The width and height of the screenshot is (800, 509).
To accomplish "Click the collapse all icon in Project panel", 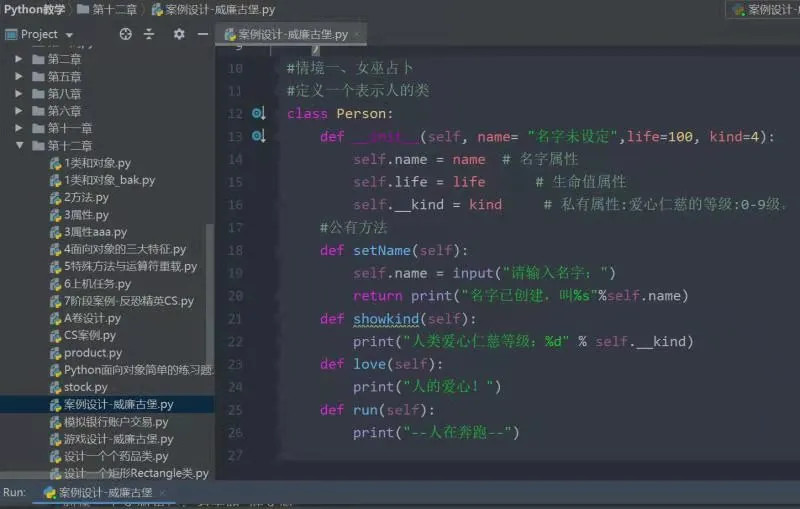I will click(x=150, y=34).
